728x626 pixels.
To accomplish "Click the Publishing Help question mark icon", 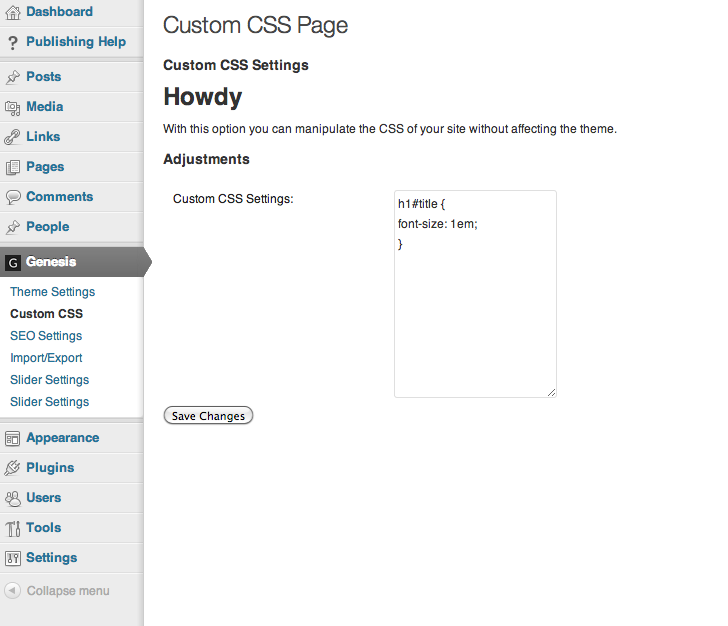I will [x=12, y=42].
